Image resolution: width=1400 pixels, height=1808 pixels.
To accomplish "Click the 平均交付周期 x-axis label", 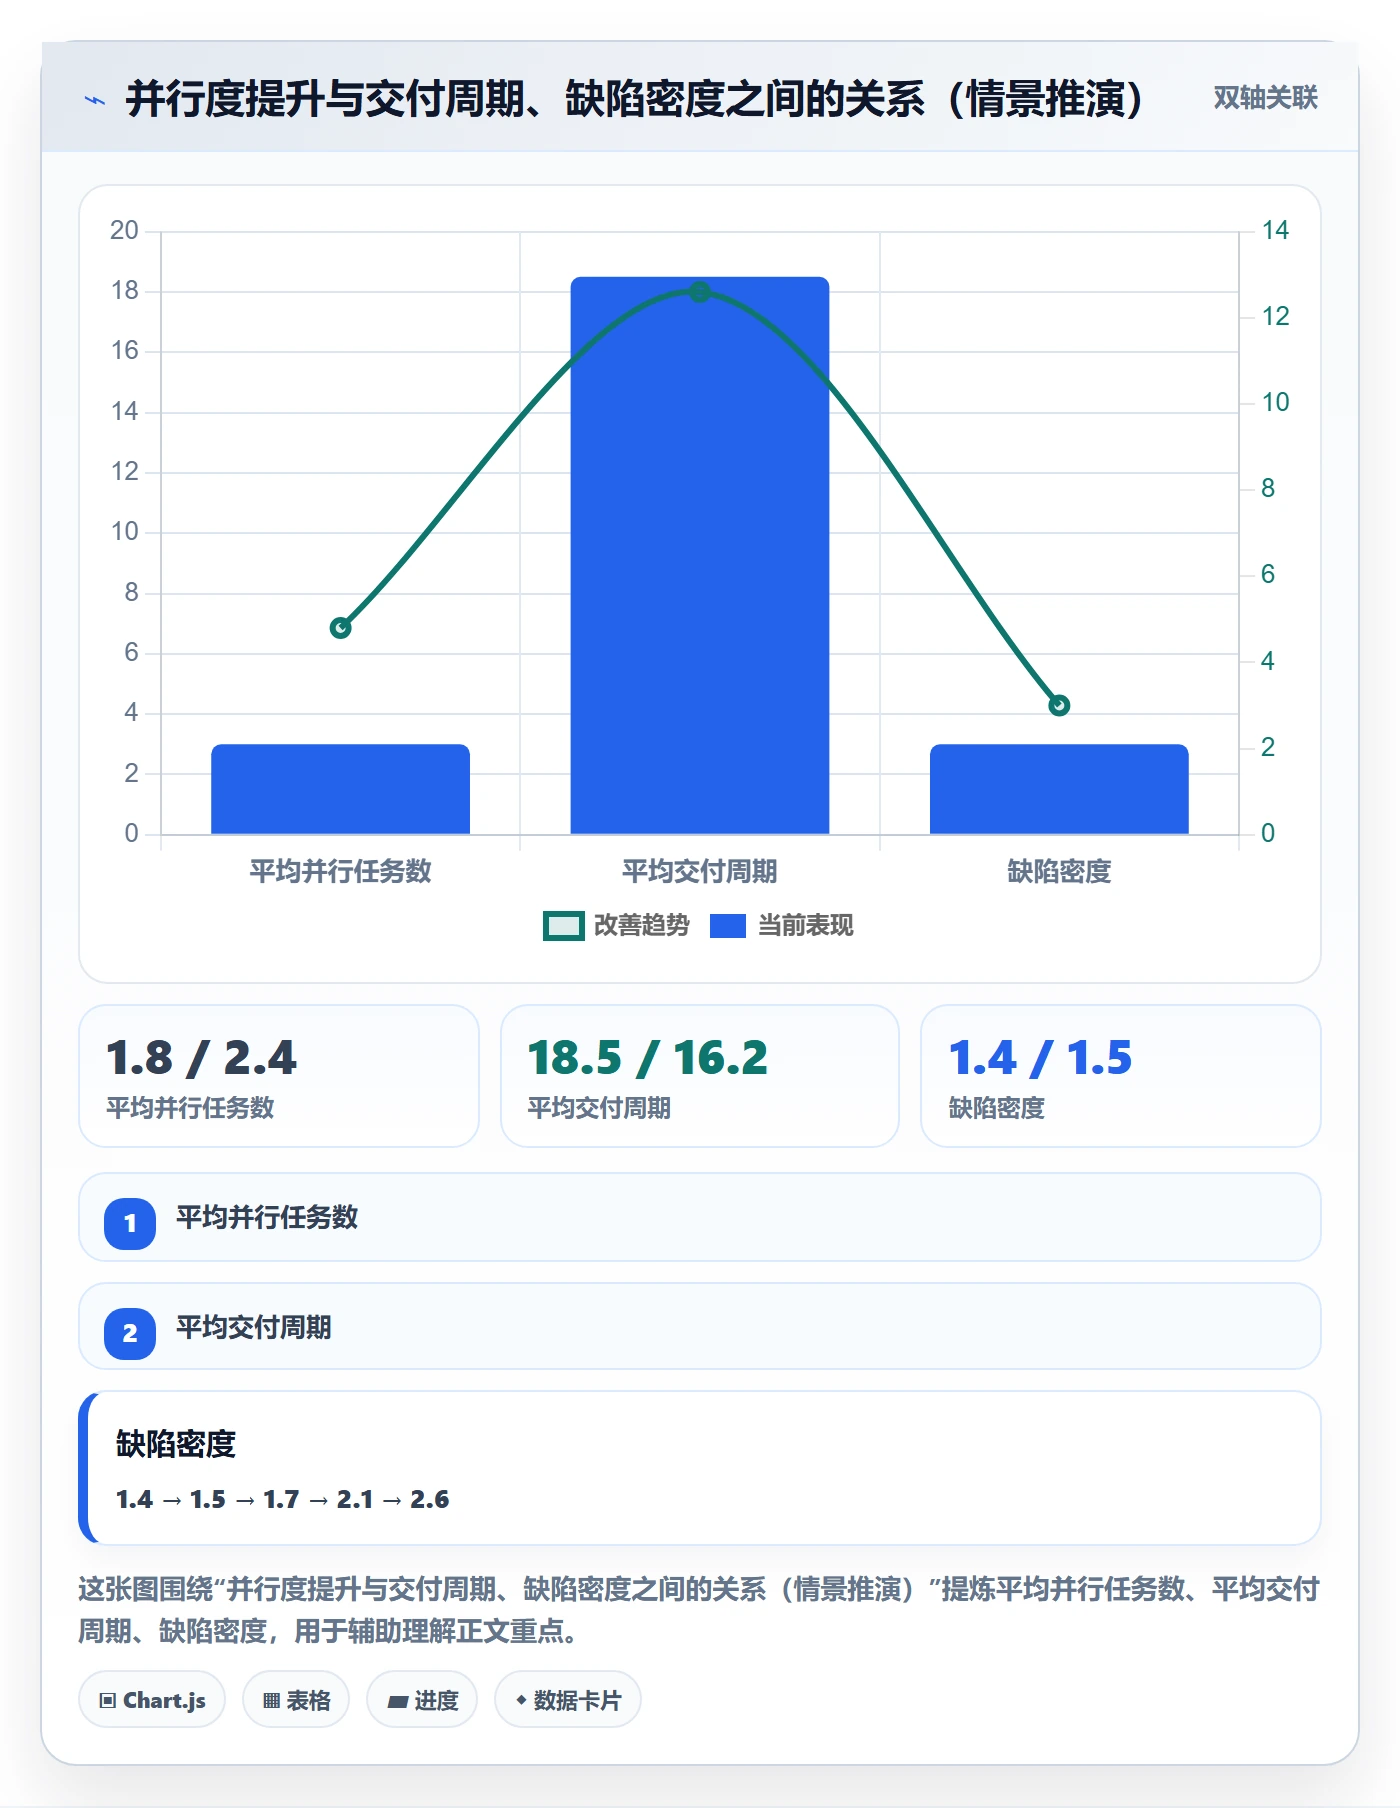I will point(700,871).
